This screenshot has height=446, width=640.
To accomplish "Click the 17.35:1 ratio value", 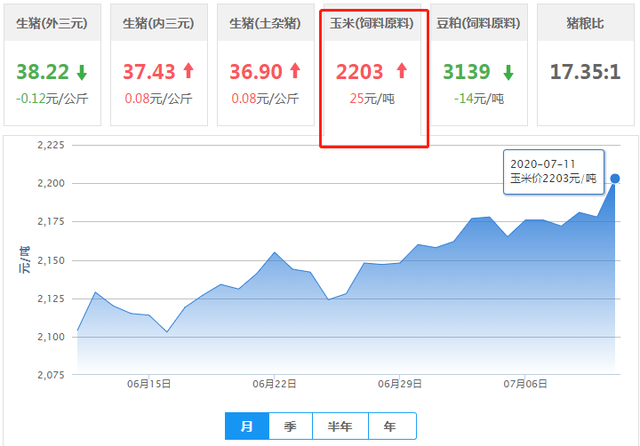I will tap(587, 72).
